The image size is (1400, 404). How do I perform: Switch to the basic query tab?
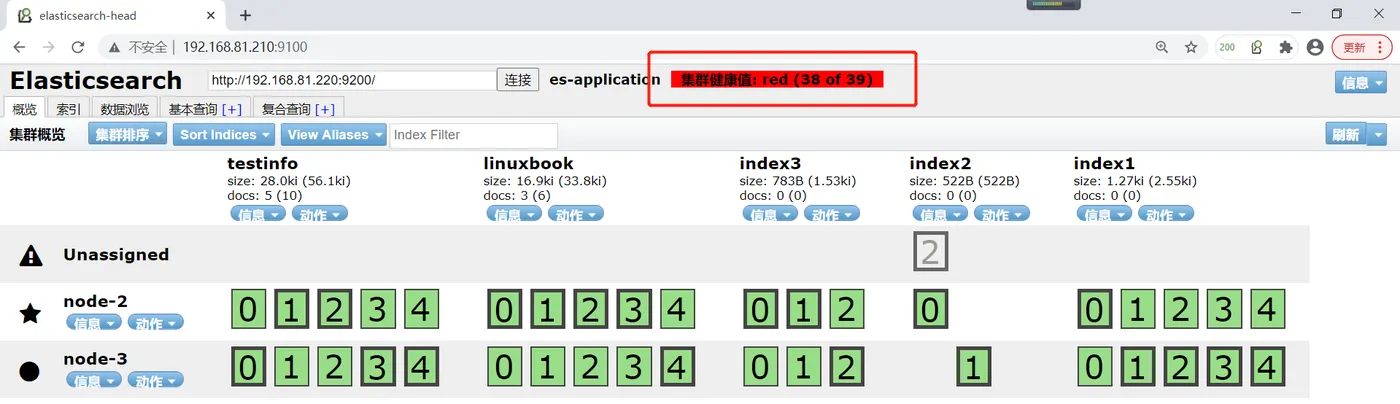tap(193, 109)
